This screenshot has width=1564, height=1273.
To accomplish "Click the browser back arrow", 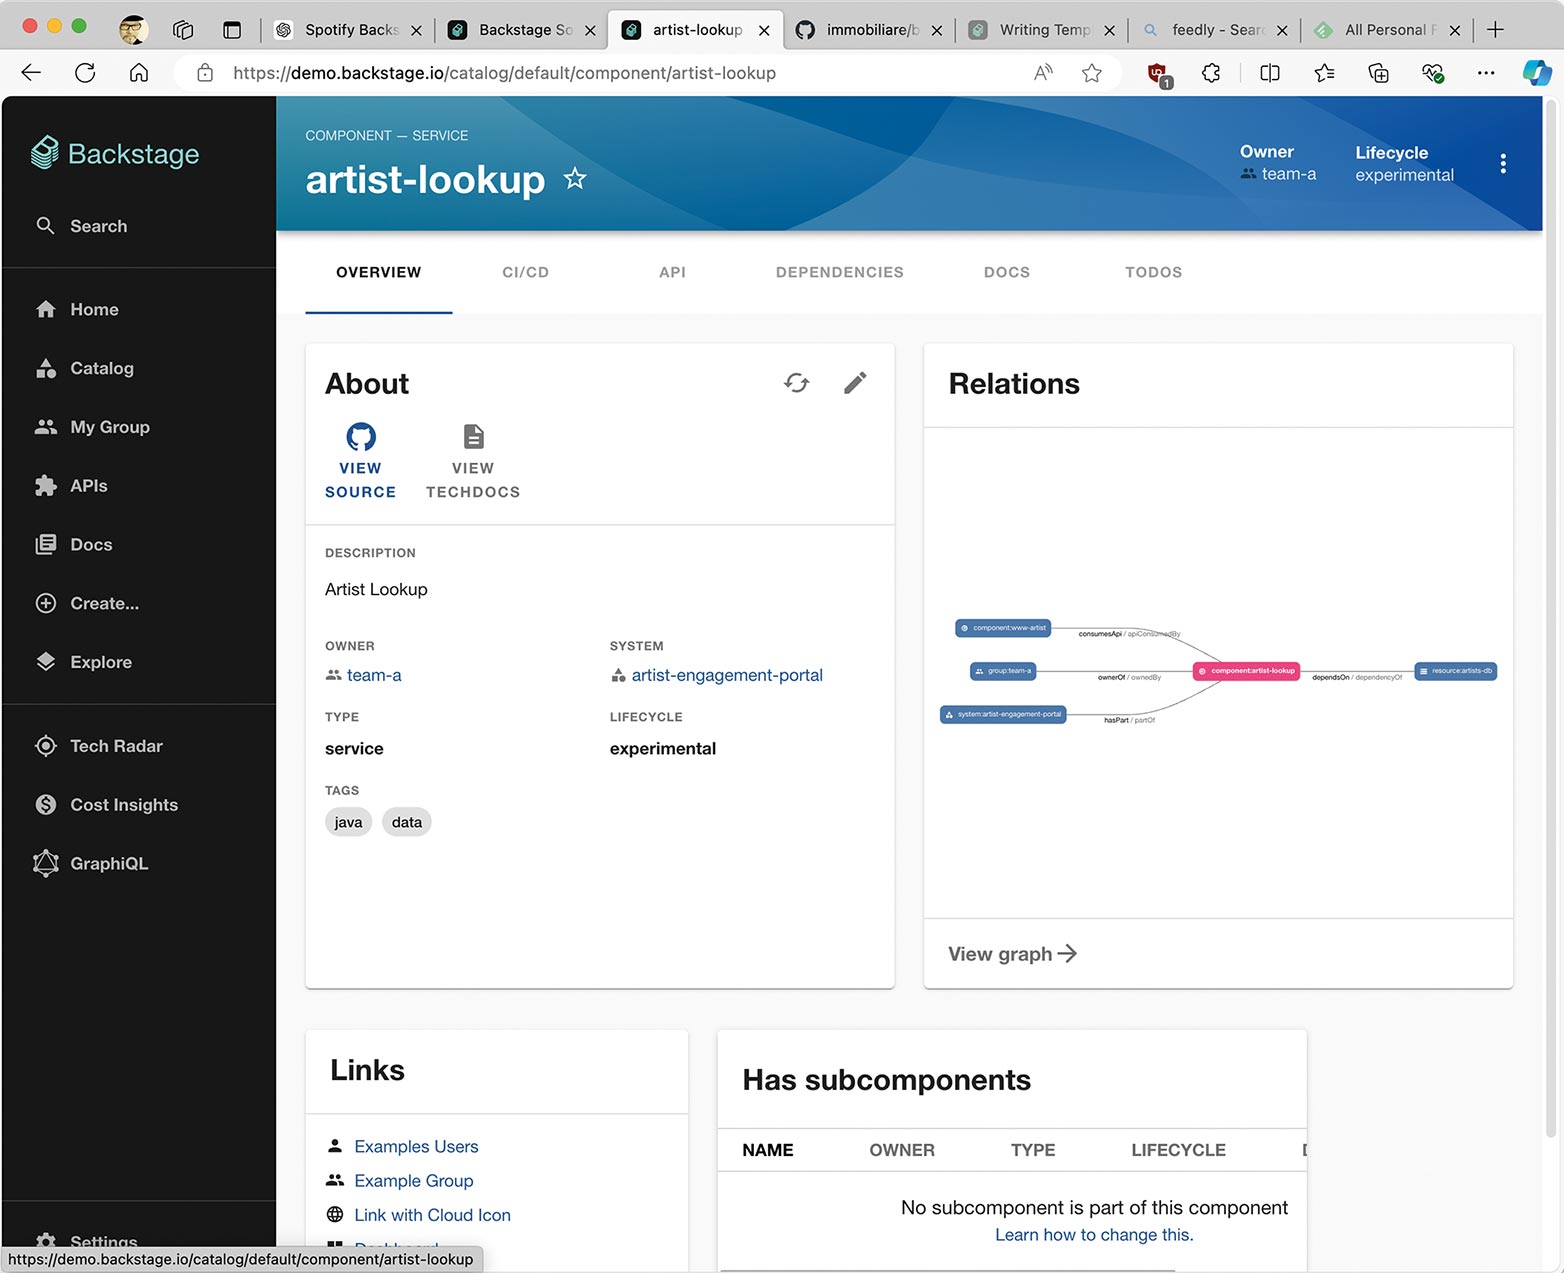I will [31, 72].
